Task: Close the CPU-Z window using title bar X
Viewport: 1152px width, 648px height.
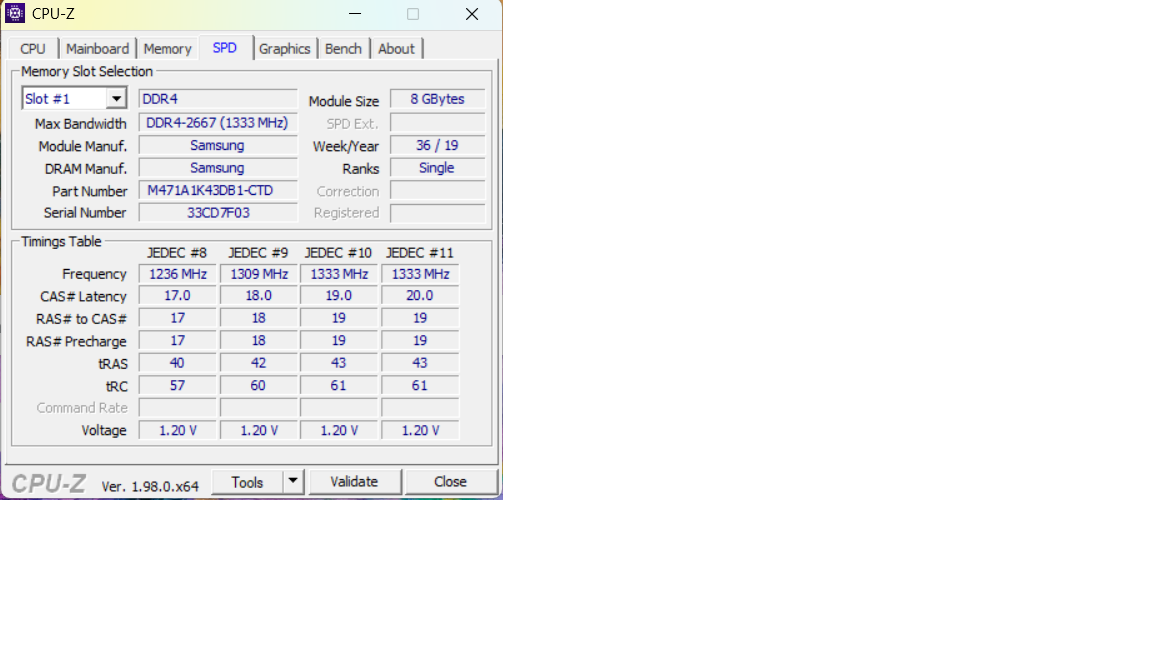Action: pos(472,14)
